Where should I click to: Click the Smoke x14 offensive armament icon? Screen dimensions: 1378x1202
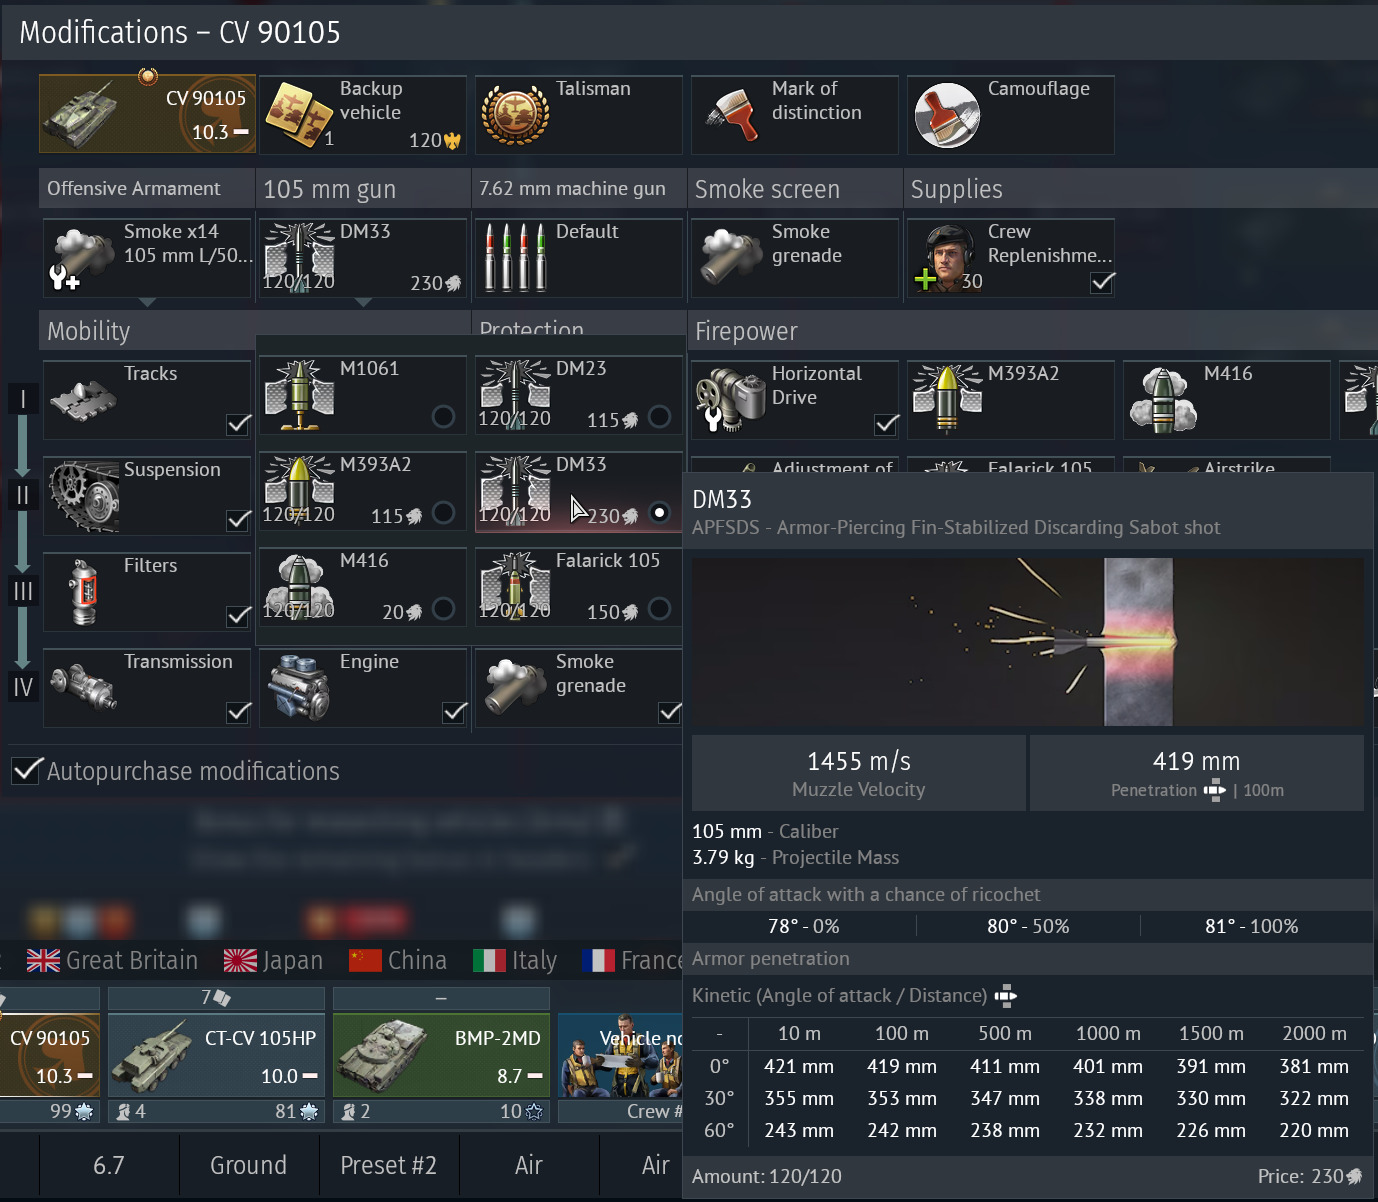[x=83, y=258]
